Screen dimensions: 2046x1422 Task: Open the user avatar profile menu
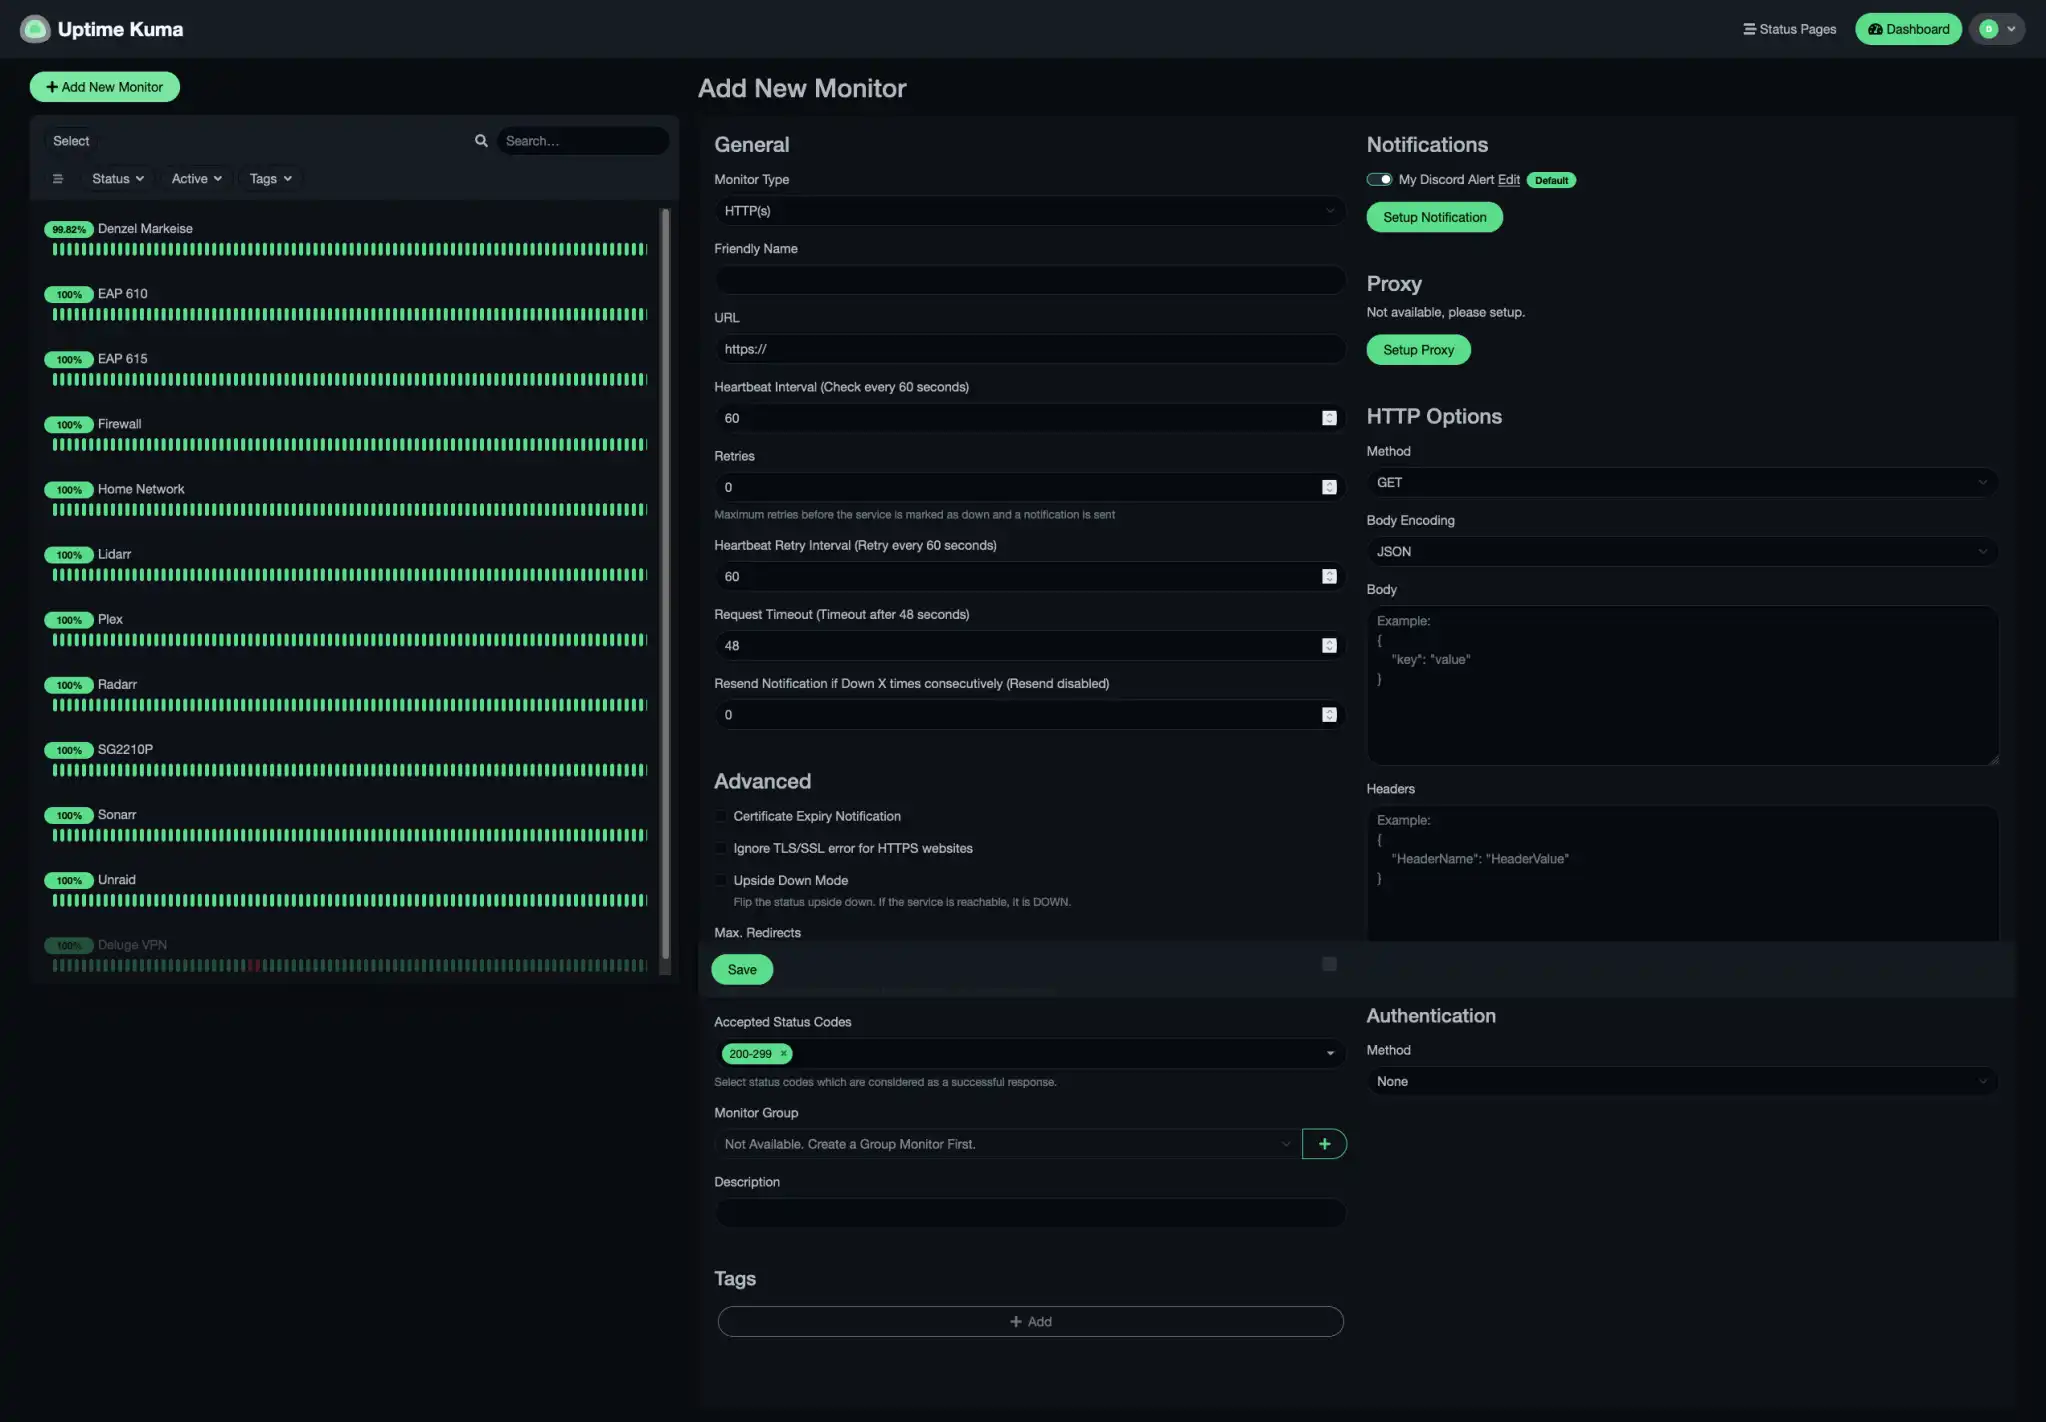[1996, 29]
